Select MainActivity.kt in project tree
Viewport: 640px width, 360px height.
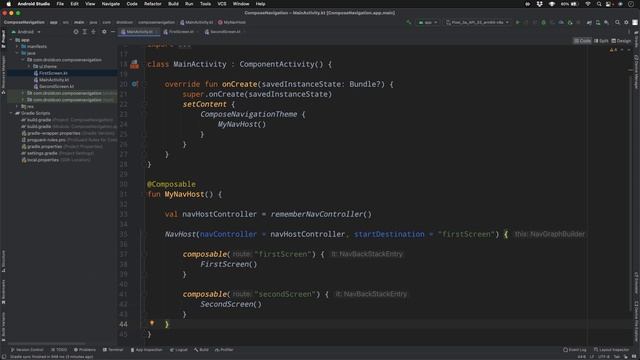coord(54,80)
